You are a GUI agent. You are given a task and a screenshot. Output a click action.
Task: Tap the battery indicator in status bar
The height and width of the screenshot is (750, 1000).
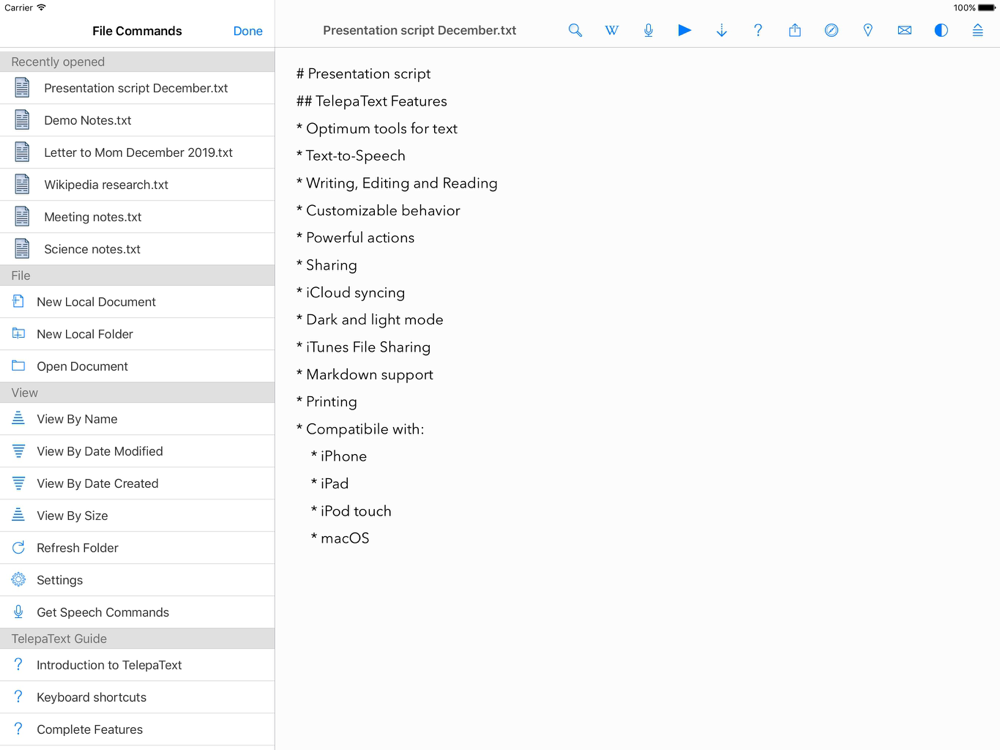987,8
